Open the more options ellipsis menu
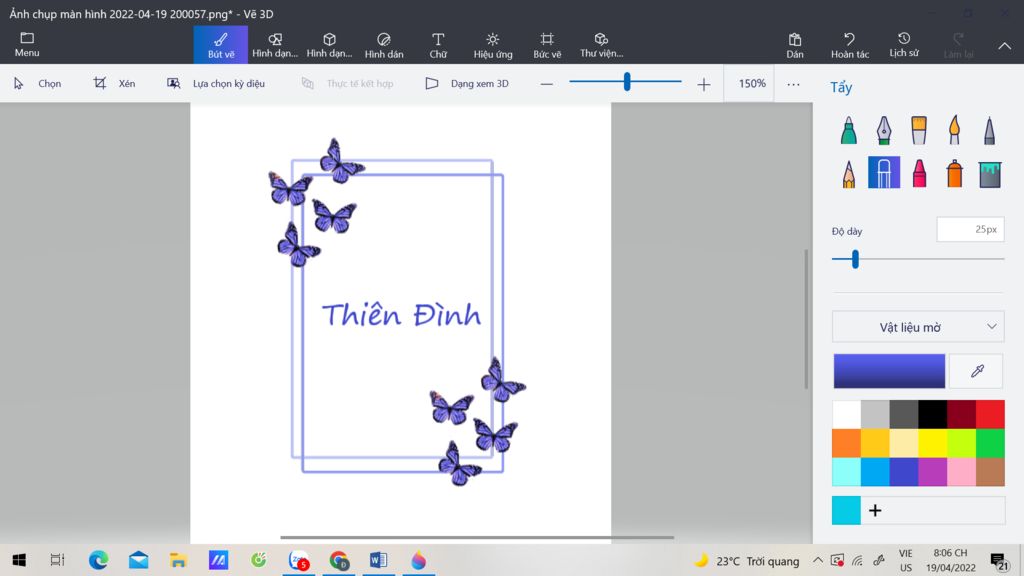This screenshot has width=1024, height=576. click(x=793, y=84)
